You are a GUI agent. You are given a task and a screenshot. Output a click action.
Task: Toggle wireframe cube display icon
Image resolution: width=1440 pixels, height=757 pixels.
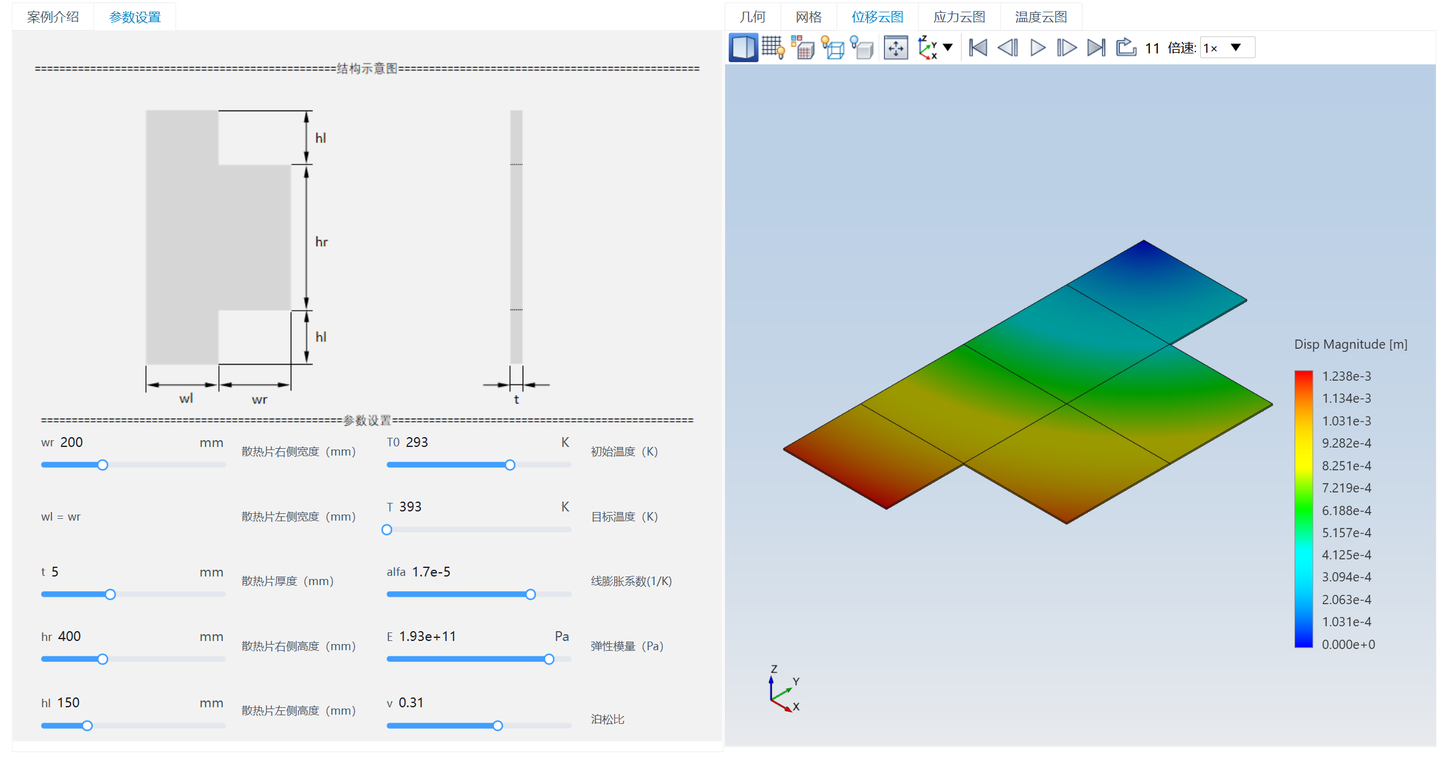(832, 47)
